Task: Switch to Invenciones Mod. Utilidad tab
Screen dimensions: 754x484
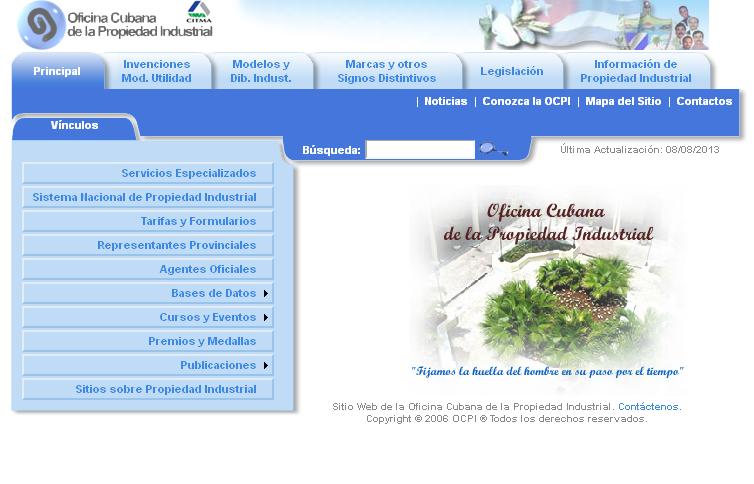Action: [157, 71]
